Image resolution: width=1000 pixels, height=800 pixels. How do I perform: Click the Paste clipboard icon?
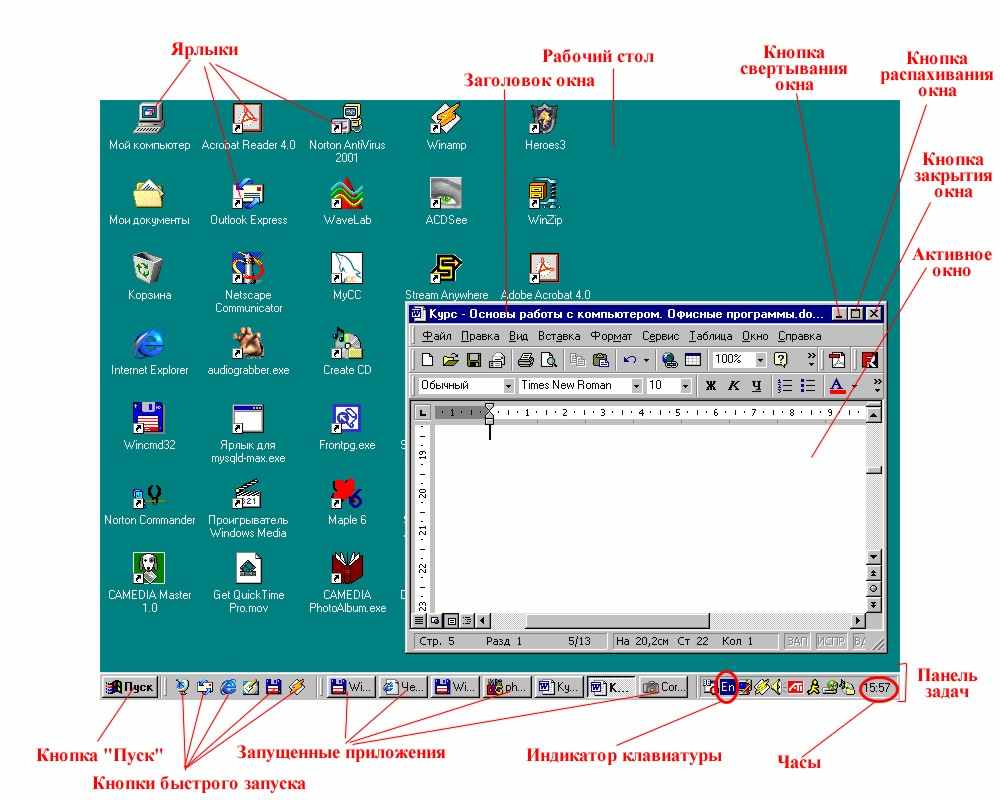coord(601,360)
